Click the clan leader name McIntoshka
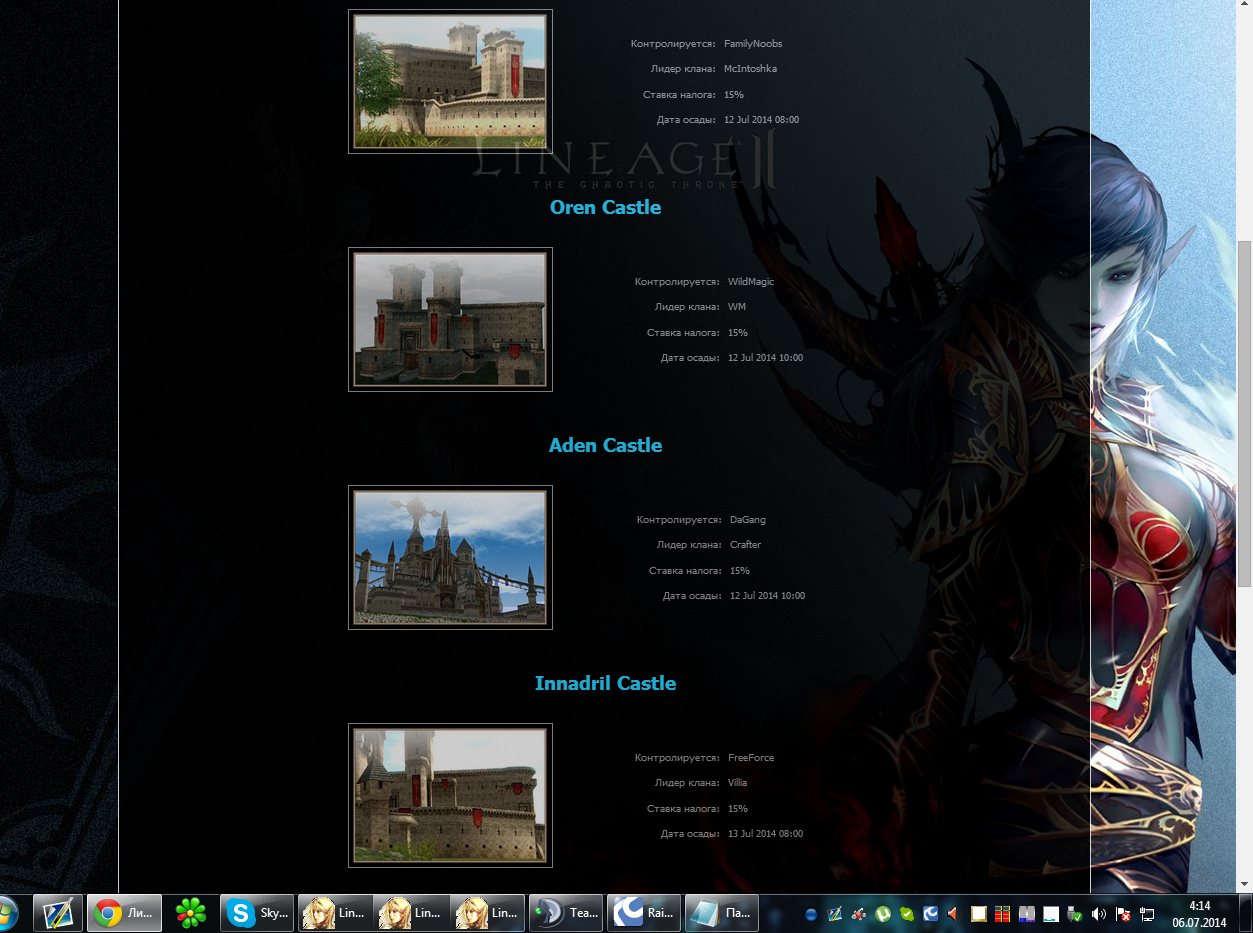The image size is (1253, 933). pyautogui.click(x=750, y=69)
